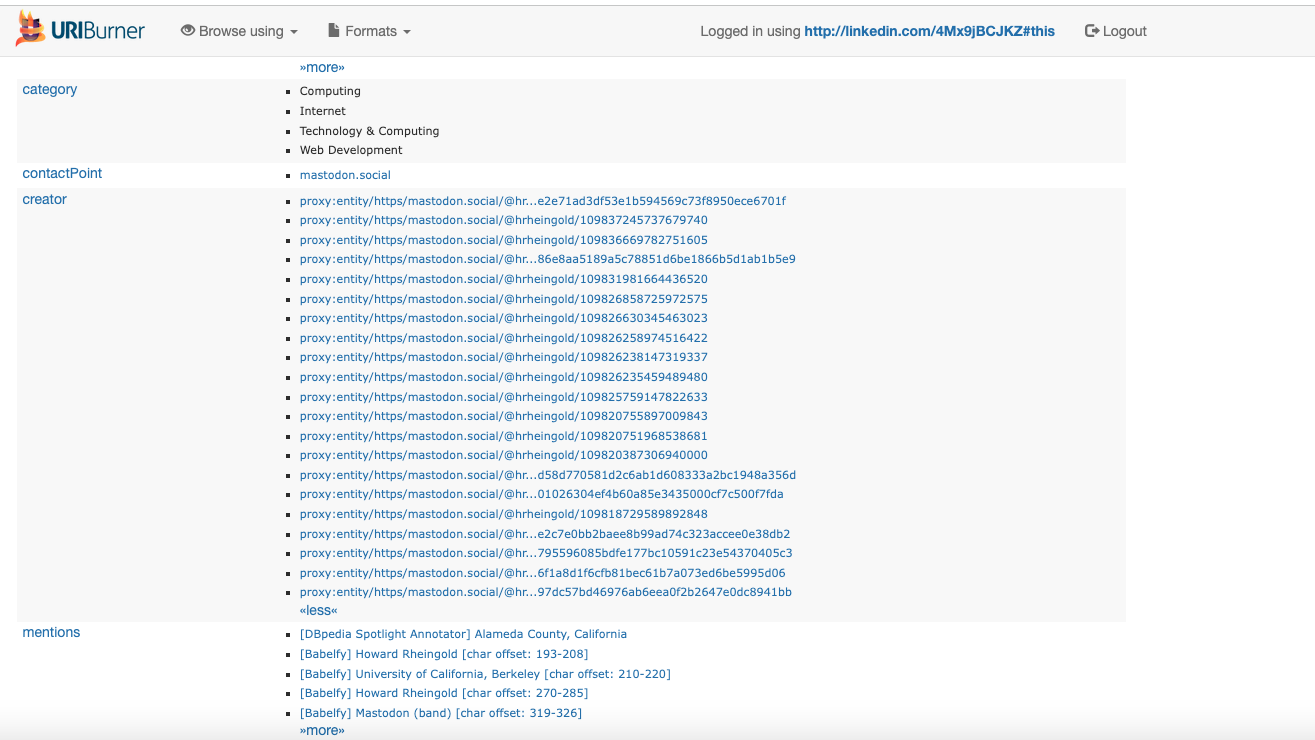The image size is (1315, 740).
Task: Open Babelfy Howard Rheingold offset 193-208 link
Action: [444, 654]
